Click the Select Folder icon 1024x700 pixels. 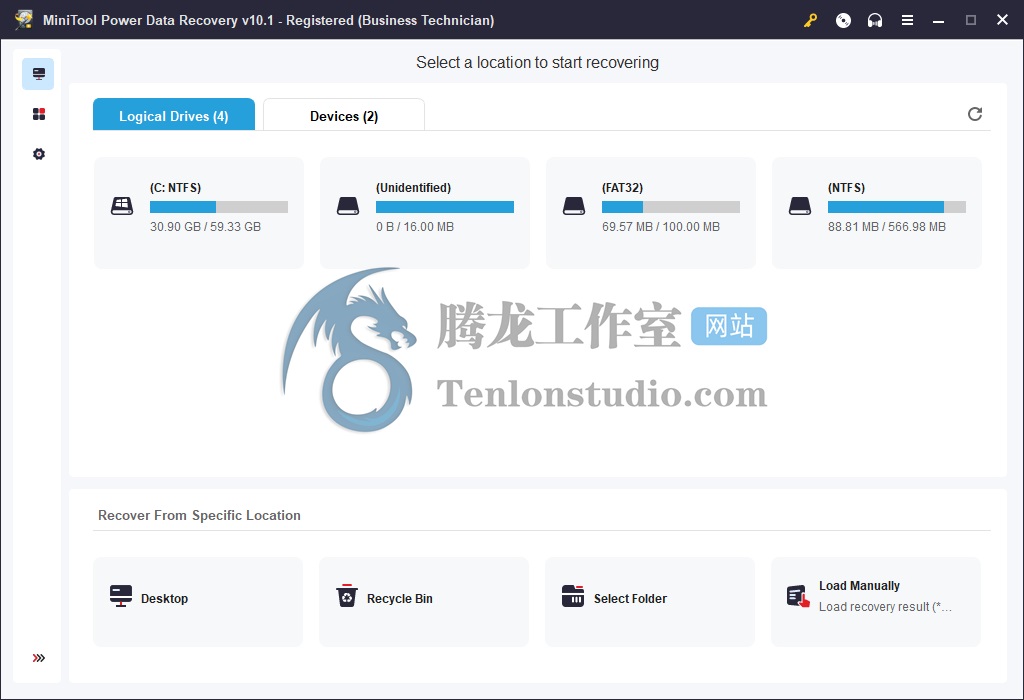point(573,596)
